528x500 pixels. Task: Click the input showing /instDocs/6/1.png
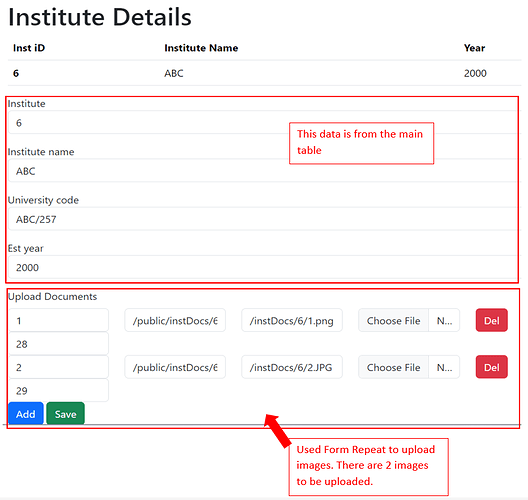pyautogui.click(x=292, y=320)
